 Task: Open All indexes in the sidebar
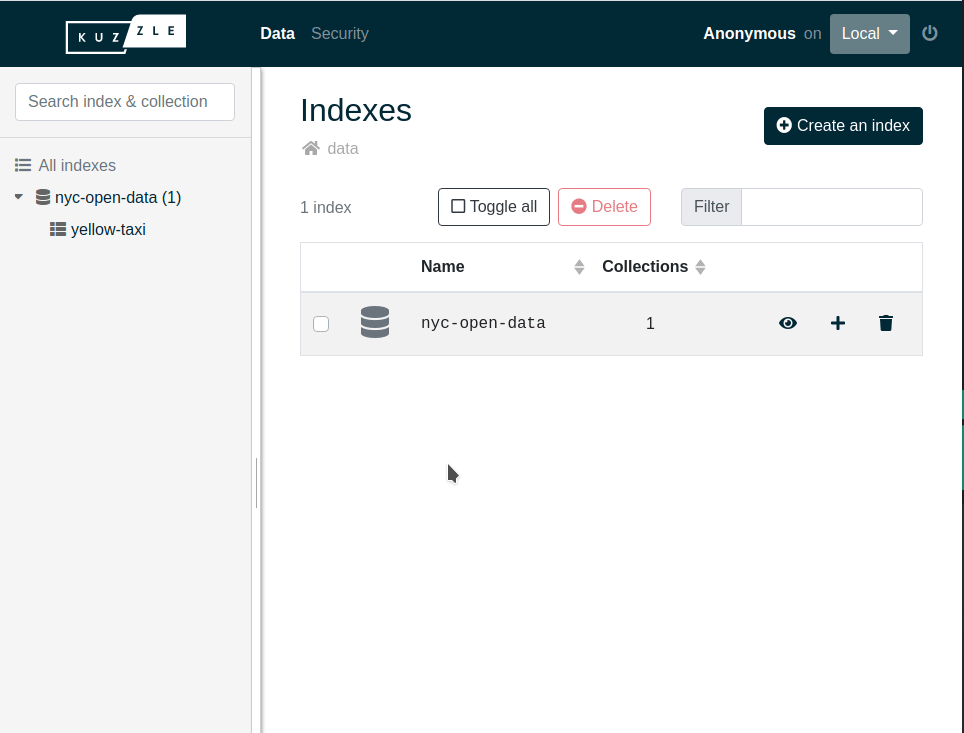[77, 165]
